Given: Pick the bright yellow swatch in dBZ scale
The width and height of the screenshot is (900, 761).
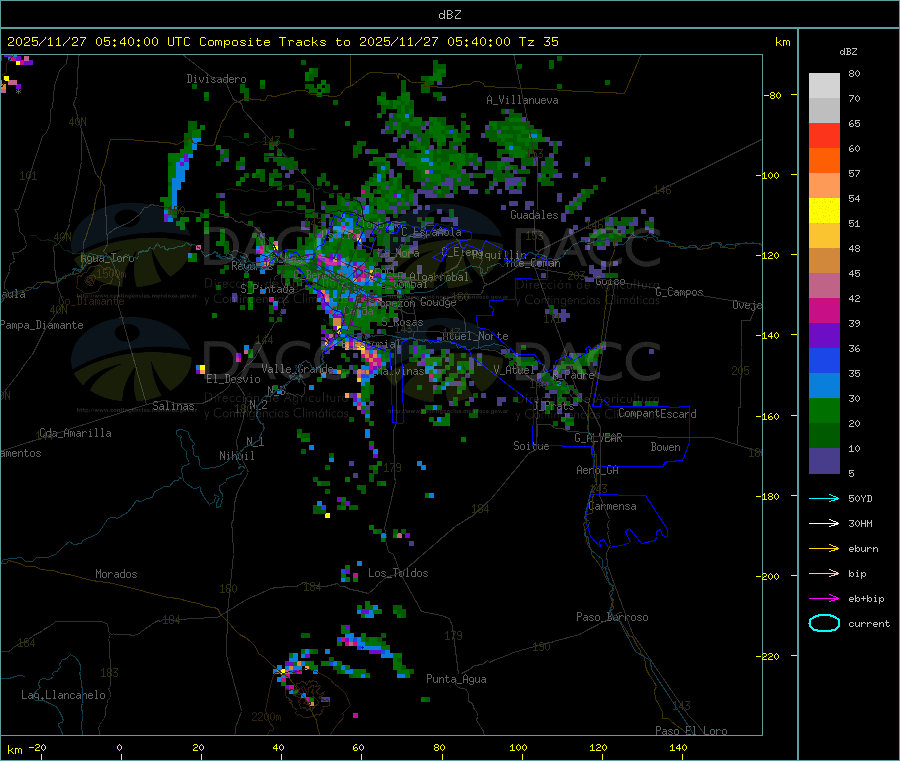Looking at the screenshot, I should click(824, 211).
